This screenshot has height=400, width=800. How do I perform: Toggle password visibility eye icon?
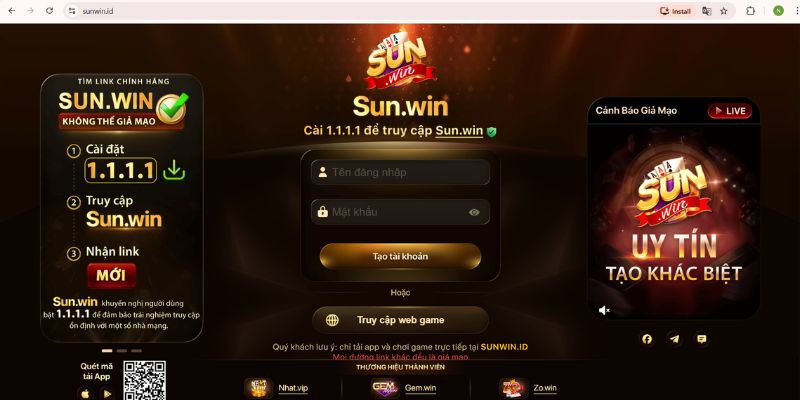point(474,212)
